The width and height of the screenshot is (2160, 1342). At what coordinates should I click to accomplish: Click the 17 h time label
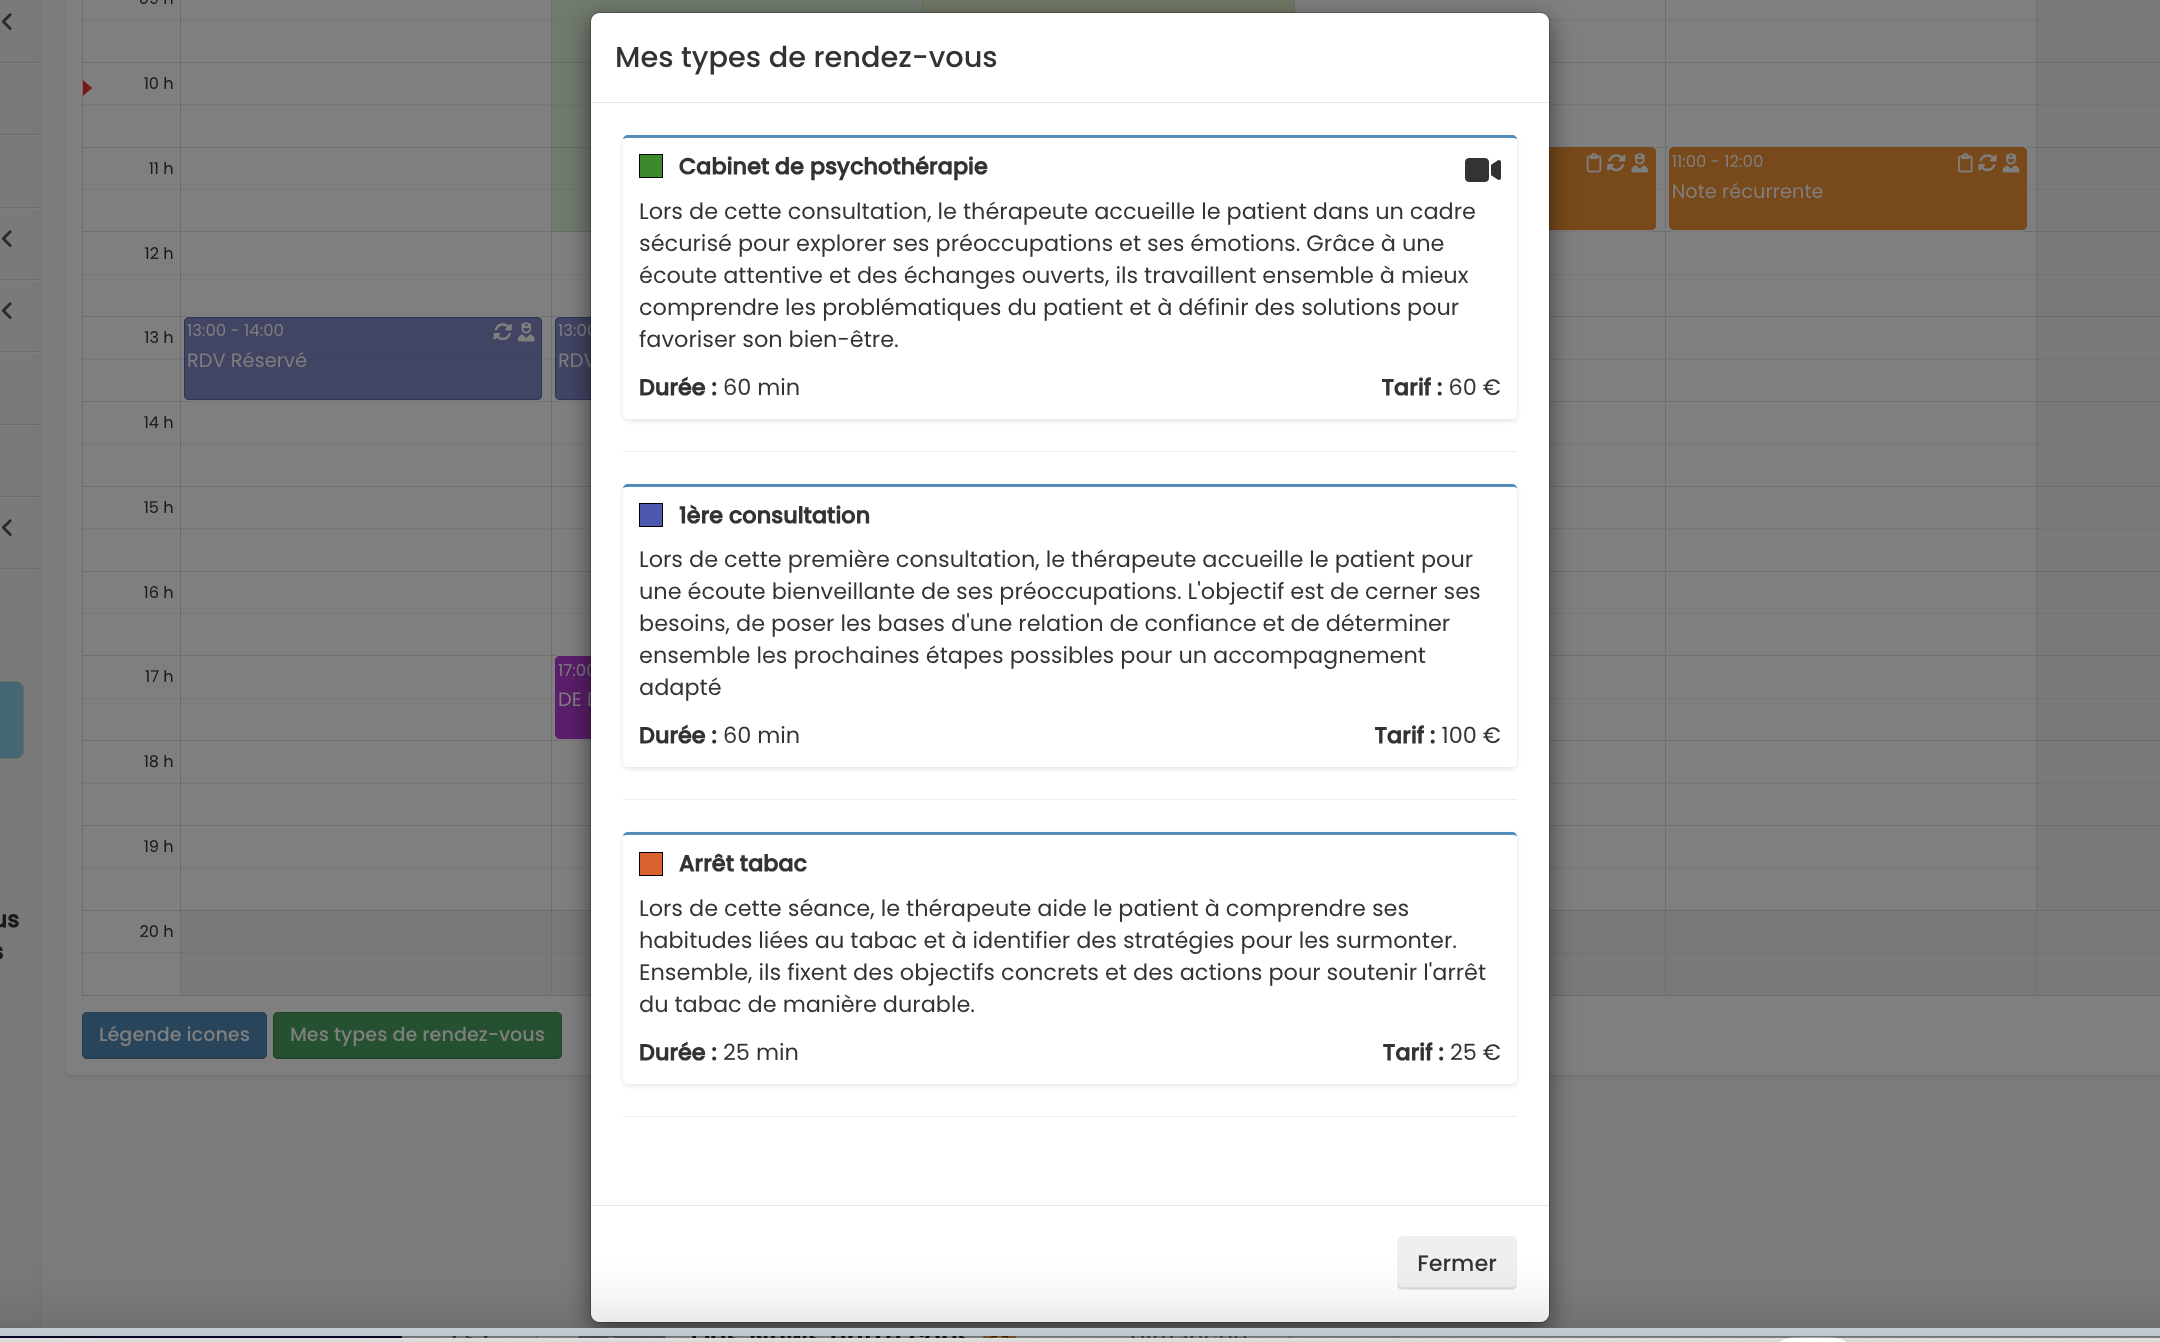pos(158,676)
